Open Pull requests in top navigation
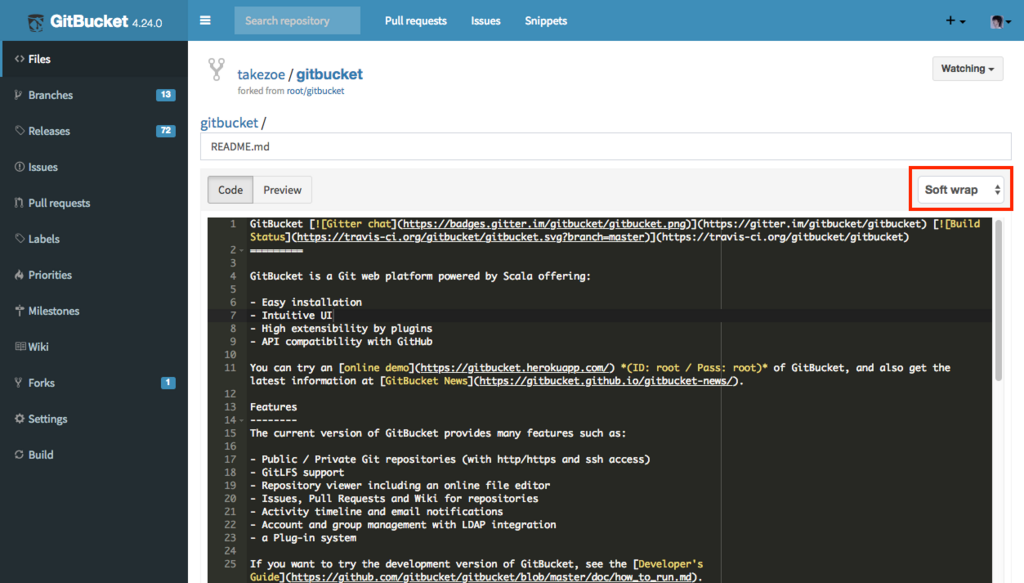Screen dimensions: 1024x583 [415, 21]
